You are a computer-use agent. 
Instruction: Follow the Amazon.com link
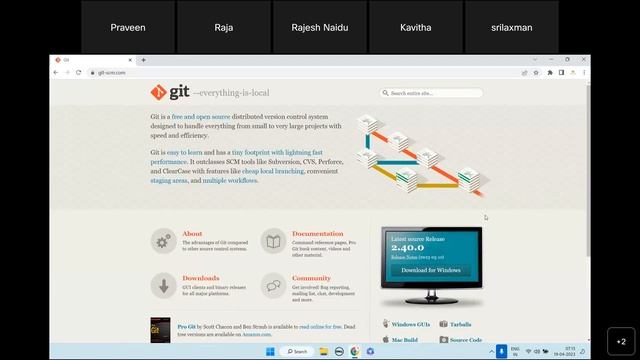point(256,334)
